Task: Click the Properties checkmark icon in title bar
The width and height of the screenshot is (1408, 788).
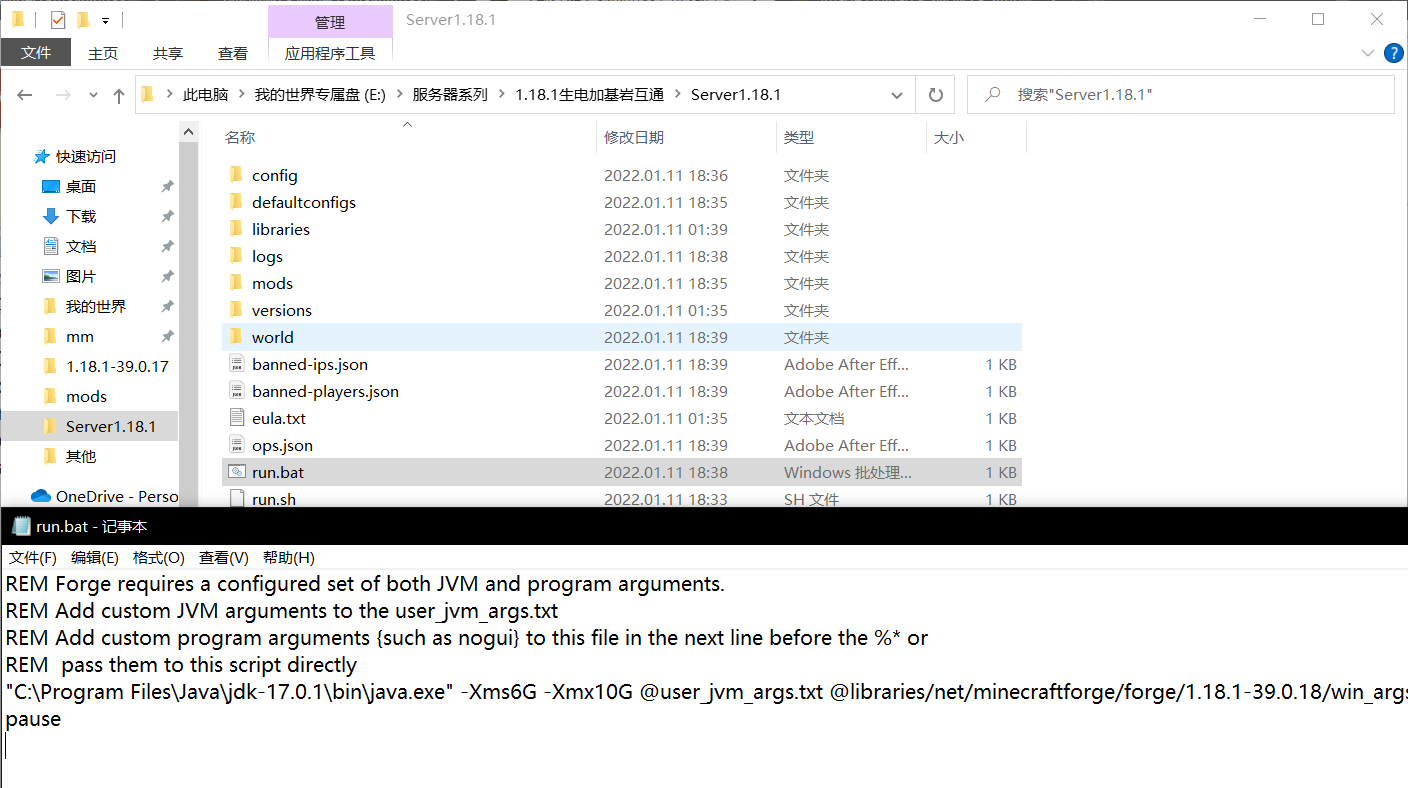Action: (x=58, y=19)
